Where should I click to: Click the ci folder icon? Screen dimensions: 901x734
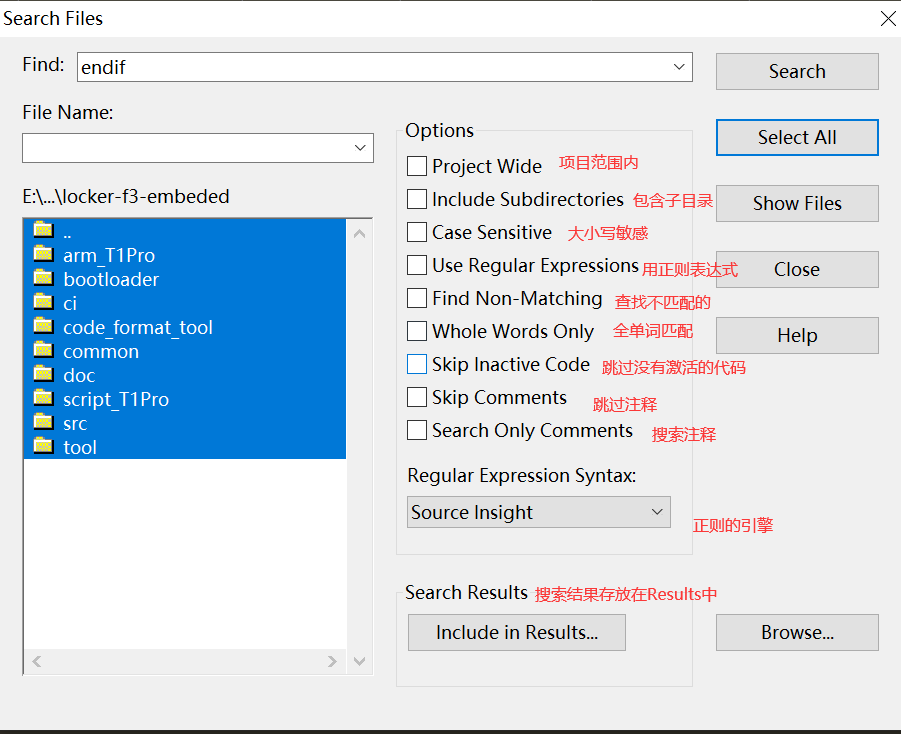coord(43,302)
